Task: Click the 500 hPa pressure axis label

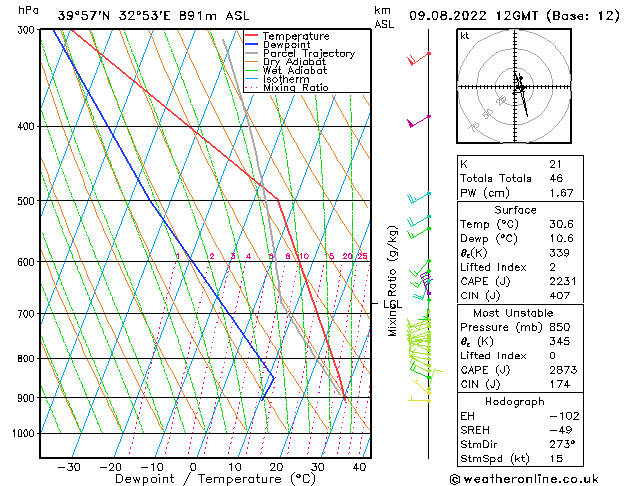Action: pos(26,201)
